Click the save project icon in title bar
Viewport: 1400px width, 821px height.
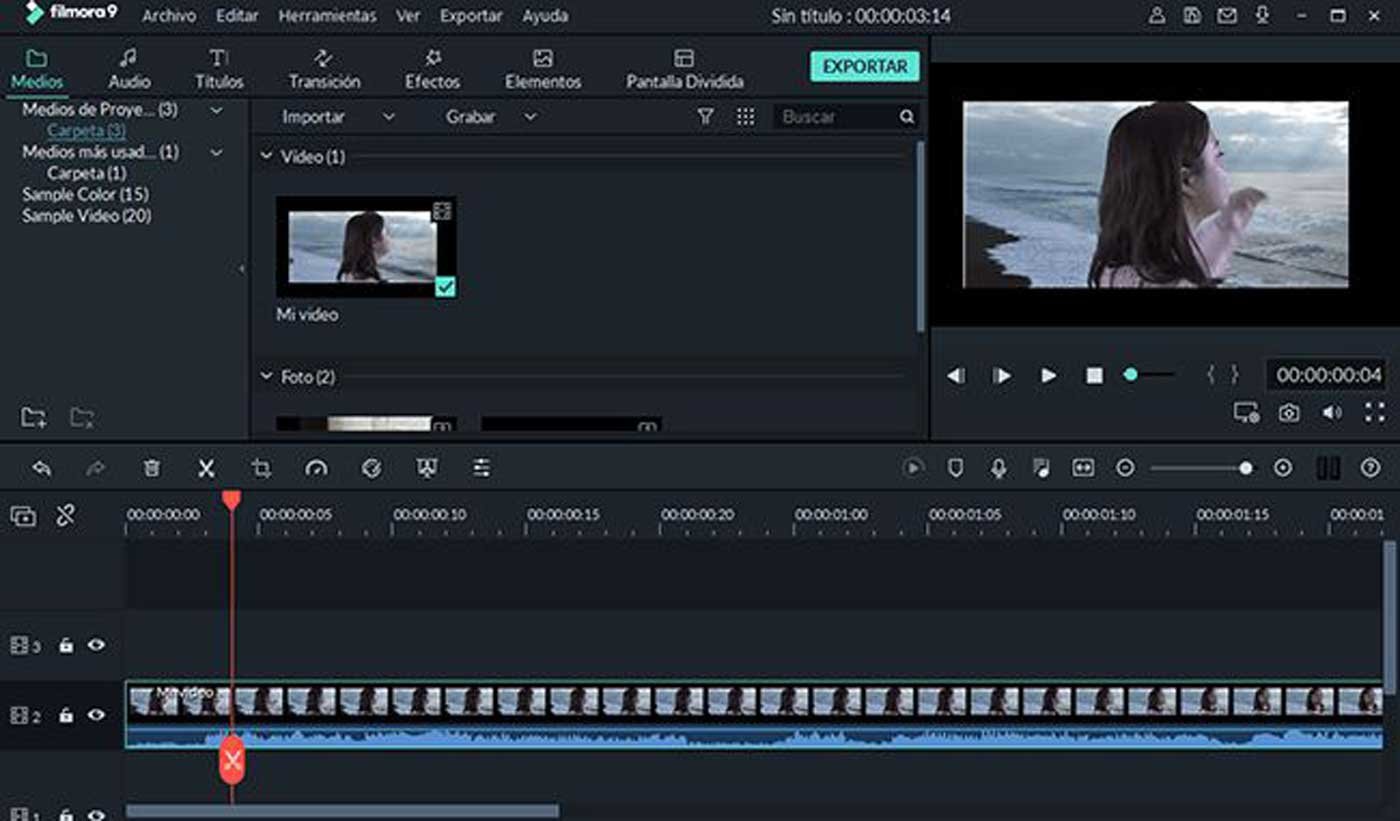(1192, 15)
